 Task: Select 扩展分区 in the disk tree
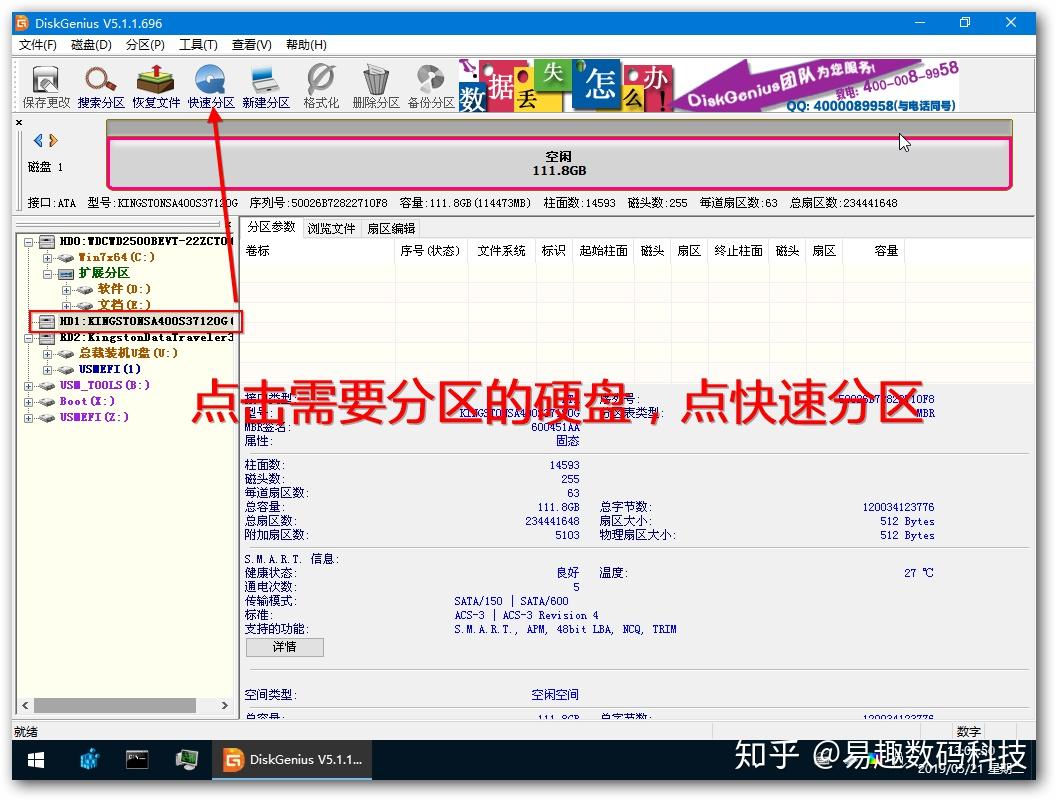point(104,273)
